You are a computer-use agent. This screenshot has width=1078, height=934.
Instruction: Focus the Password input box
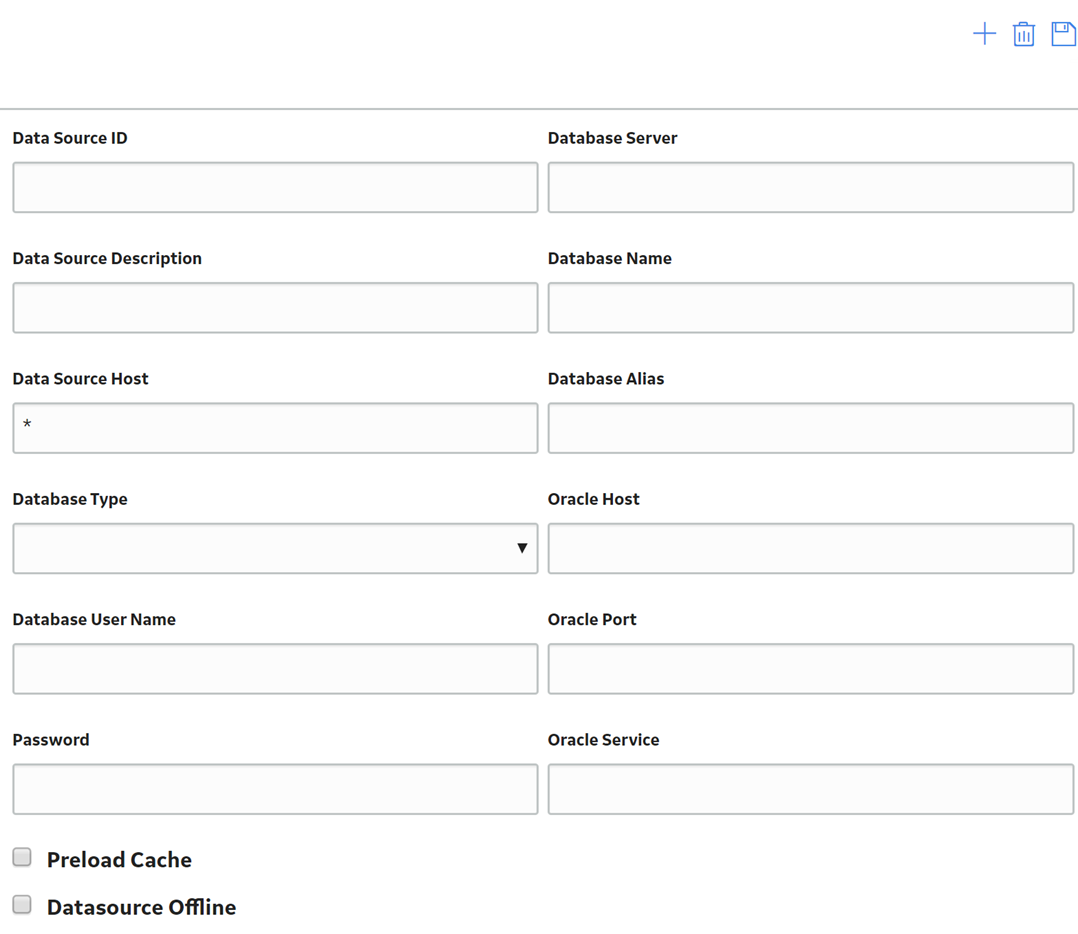coord(275,789)
